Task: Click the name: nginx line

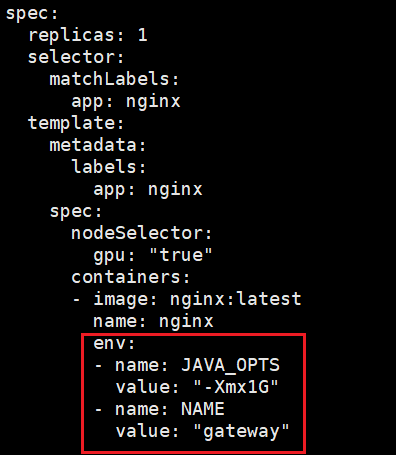Action: point(153,321)
